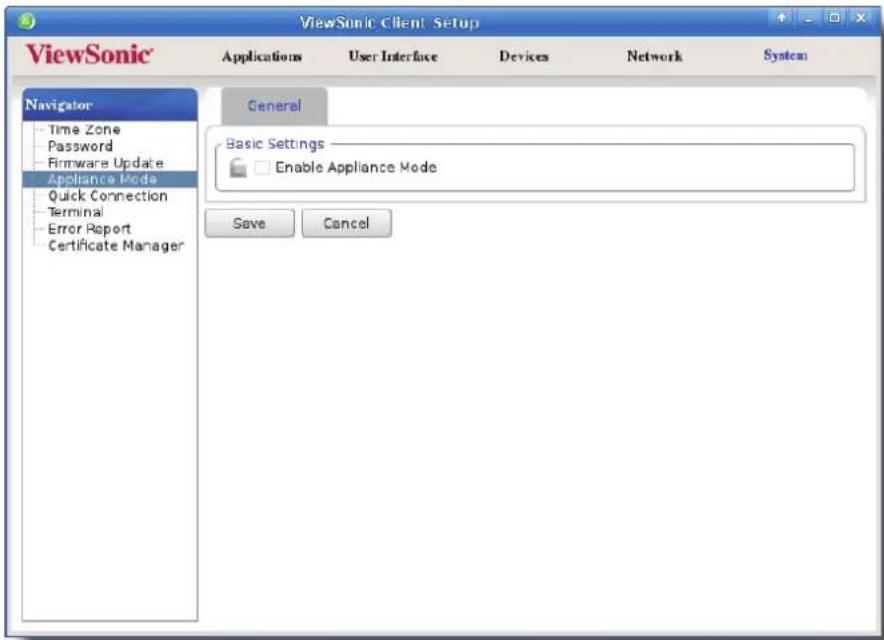Click the green ViewSonic title bar icon
884x640 pixels.
point(26,21)
